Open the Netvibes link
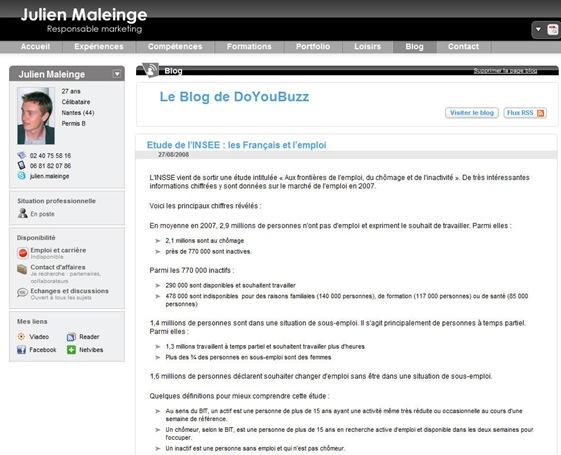Screen dimensions: 561x455 [x=91, y=349]
